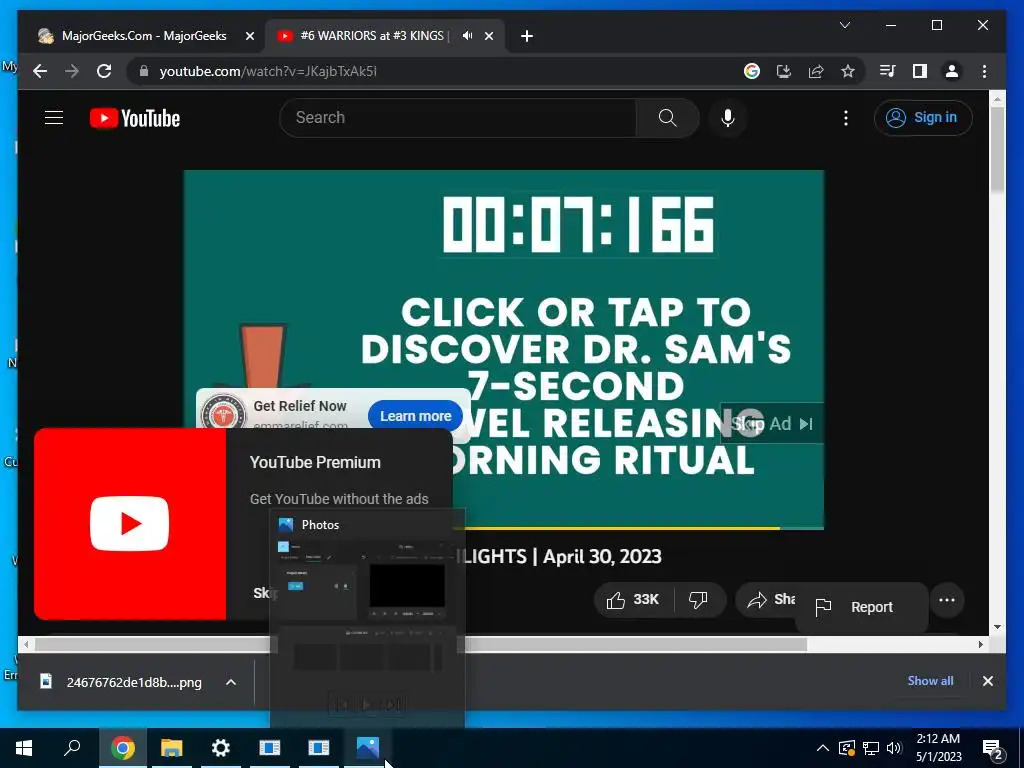Click the YouTube Premium red logo image
This screenshot has width=1024, height=768.
pos(130,524)
